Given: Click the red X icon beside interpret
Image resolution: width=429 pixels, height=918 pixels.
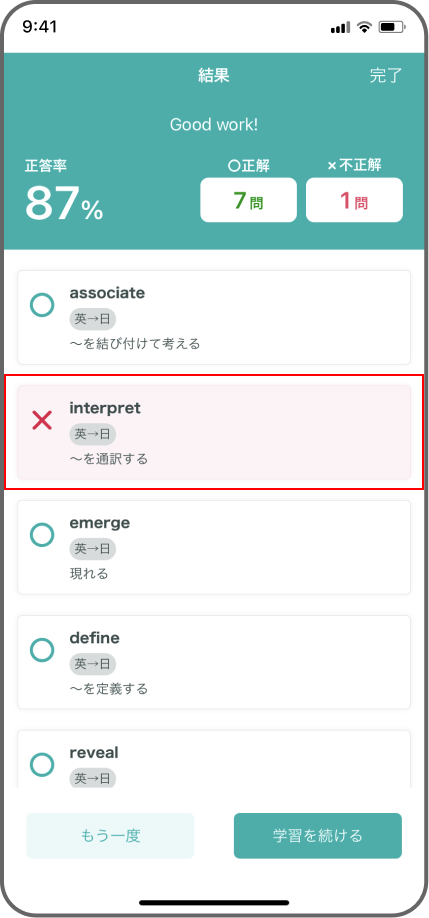Looking at the screenshot, I should 42,420.
